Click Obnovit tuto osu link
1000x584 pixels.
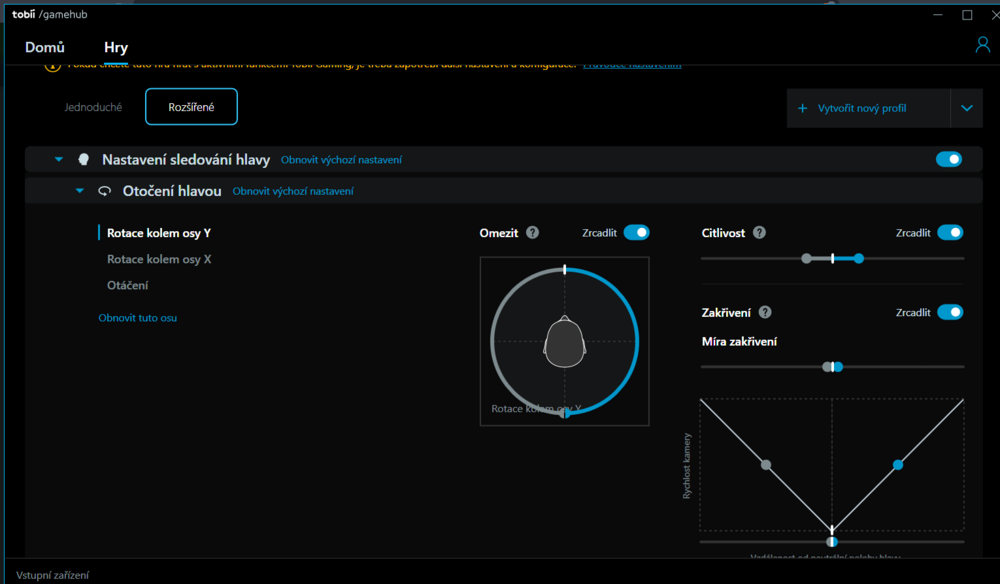point(137,318)
